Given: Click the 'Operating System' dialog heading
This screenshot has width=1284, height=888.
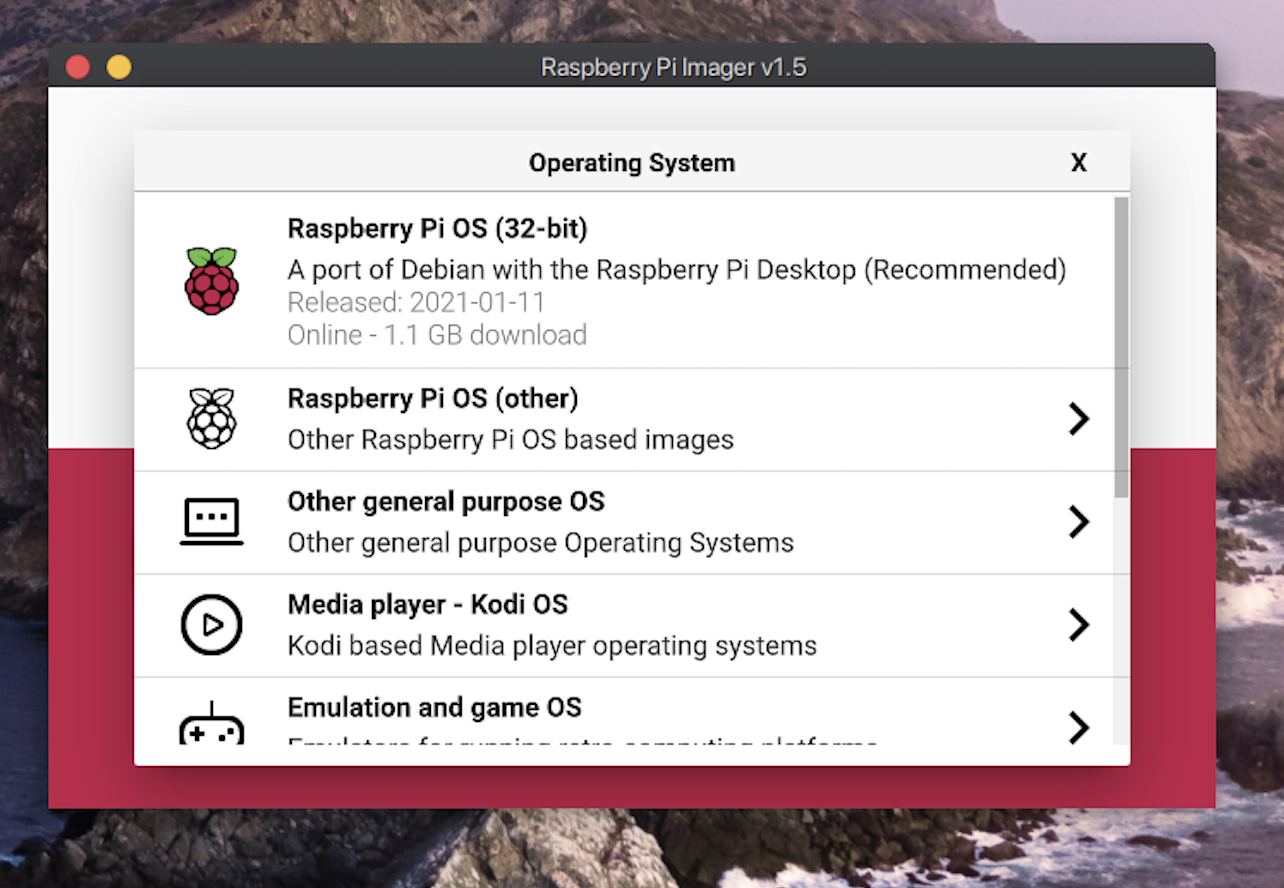Looking at the screenshot, I should [x=632, y=163].
